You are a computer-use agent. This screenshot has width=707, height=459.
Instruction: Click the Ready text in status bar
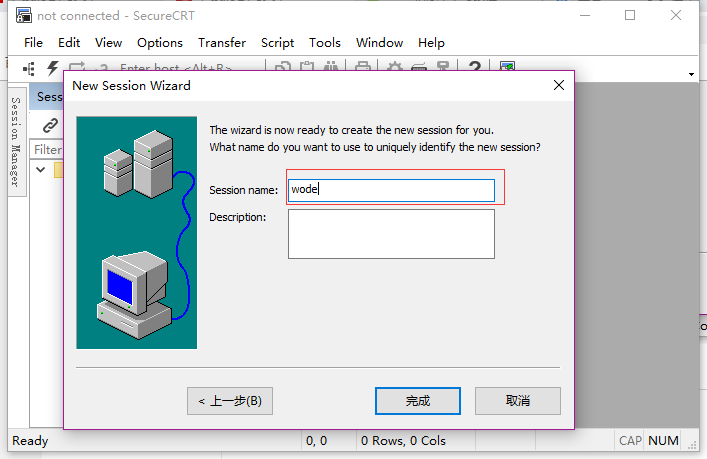(30, 441)
